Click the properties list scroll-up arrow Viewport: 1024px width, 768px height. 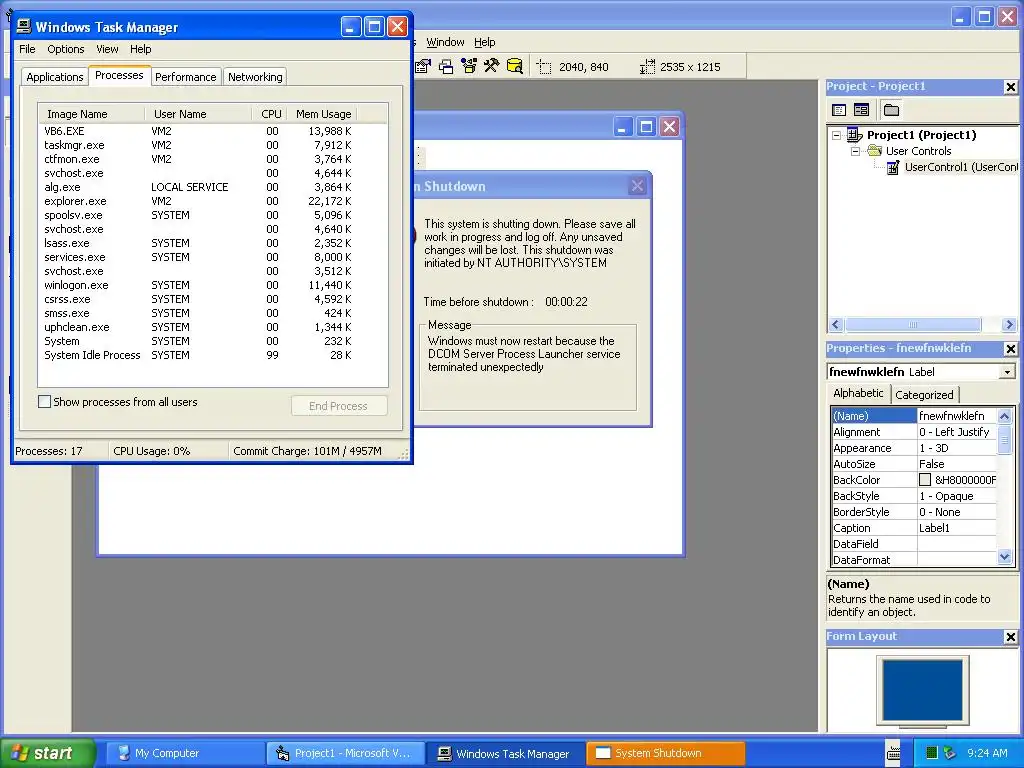1004,416
